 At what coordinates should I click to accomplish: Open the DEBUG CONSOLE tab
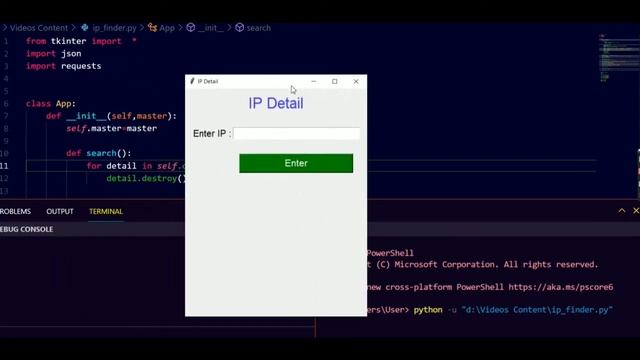click(27, 229)
